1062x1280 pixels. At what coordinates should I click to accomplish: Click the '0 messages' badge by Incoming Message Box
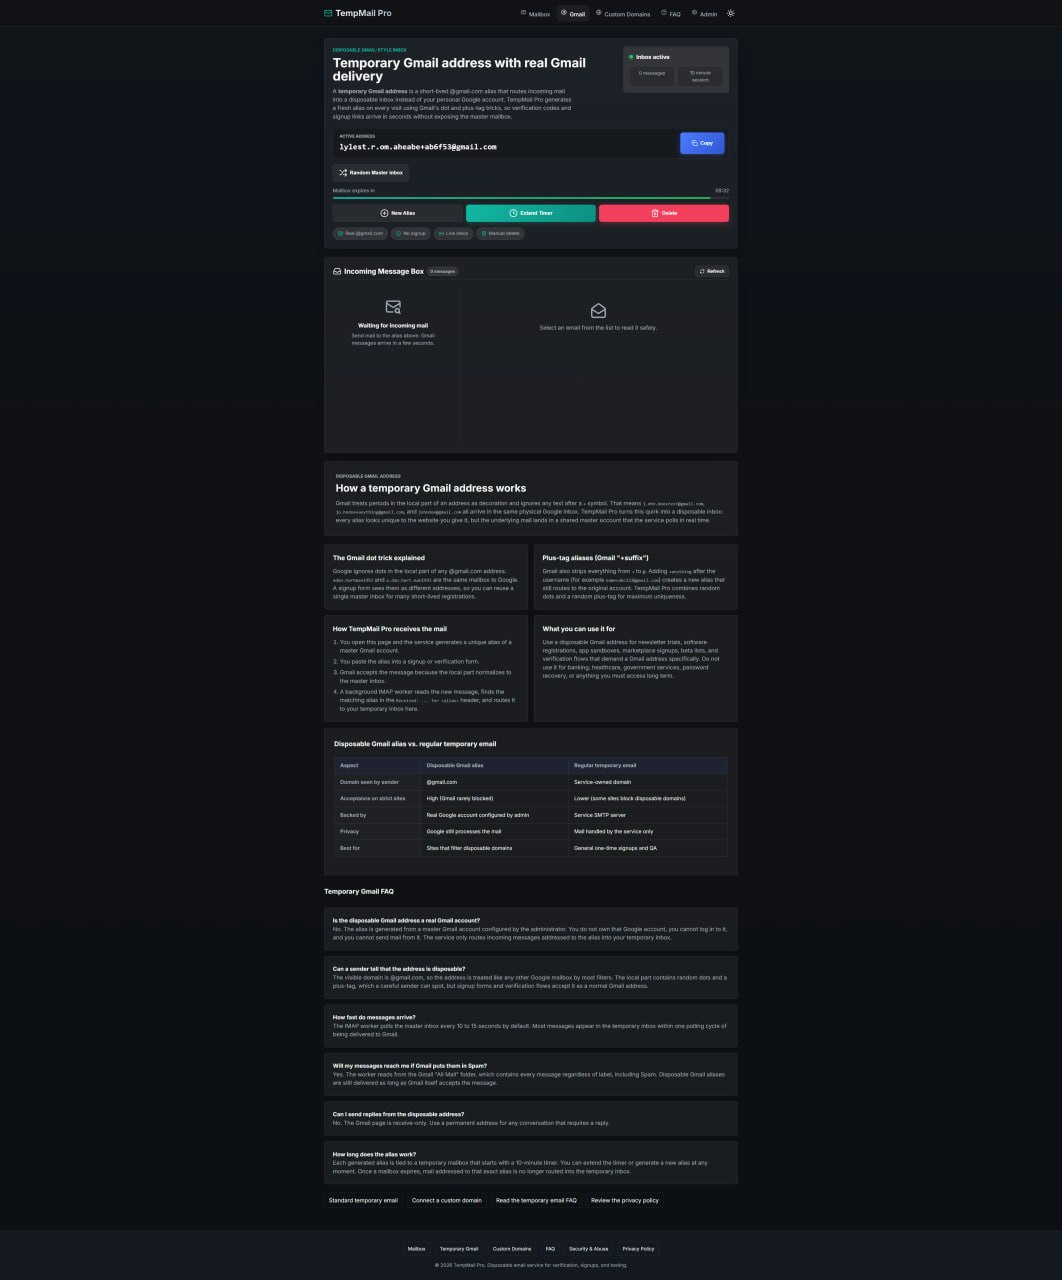tap(443, 271)
